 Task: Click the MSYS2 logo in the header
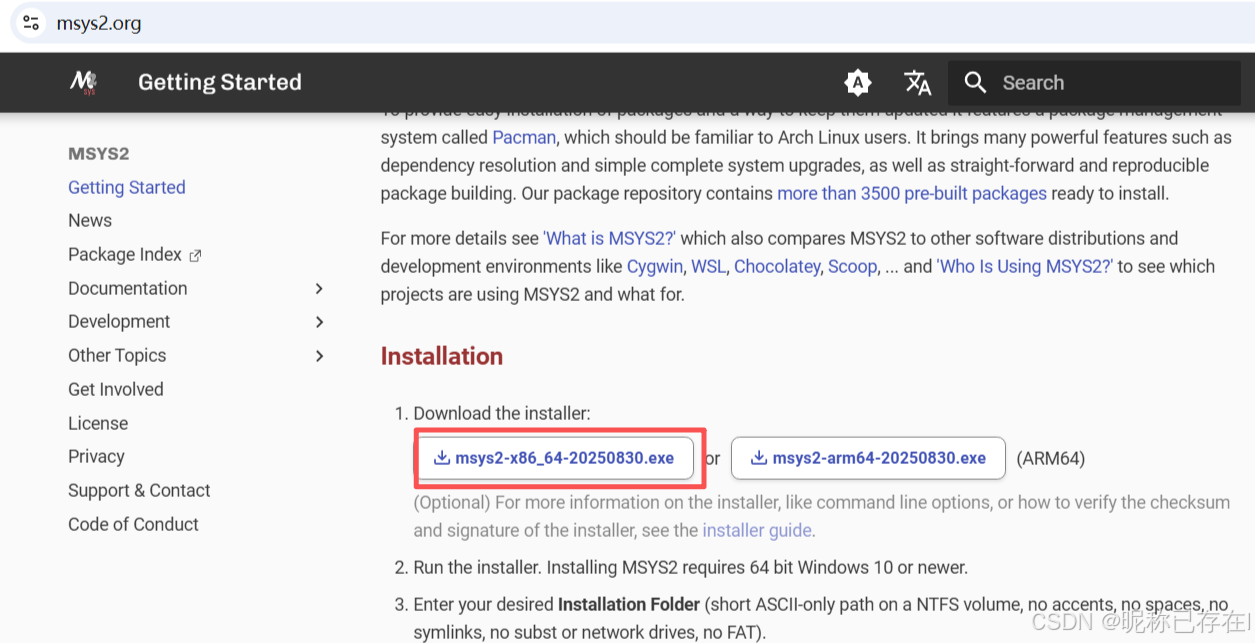pyautogui.click(x=83, y=82)
